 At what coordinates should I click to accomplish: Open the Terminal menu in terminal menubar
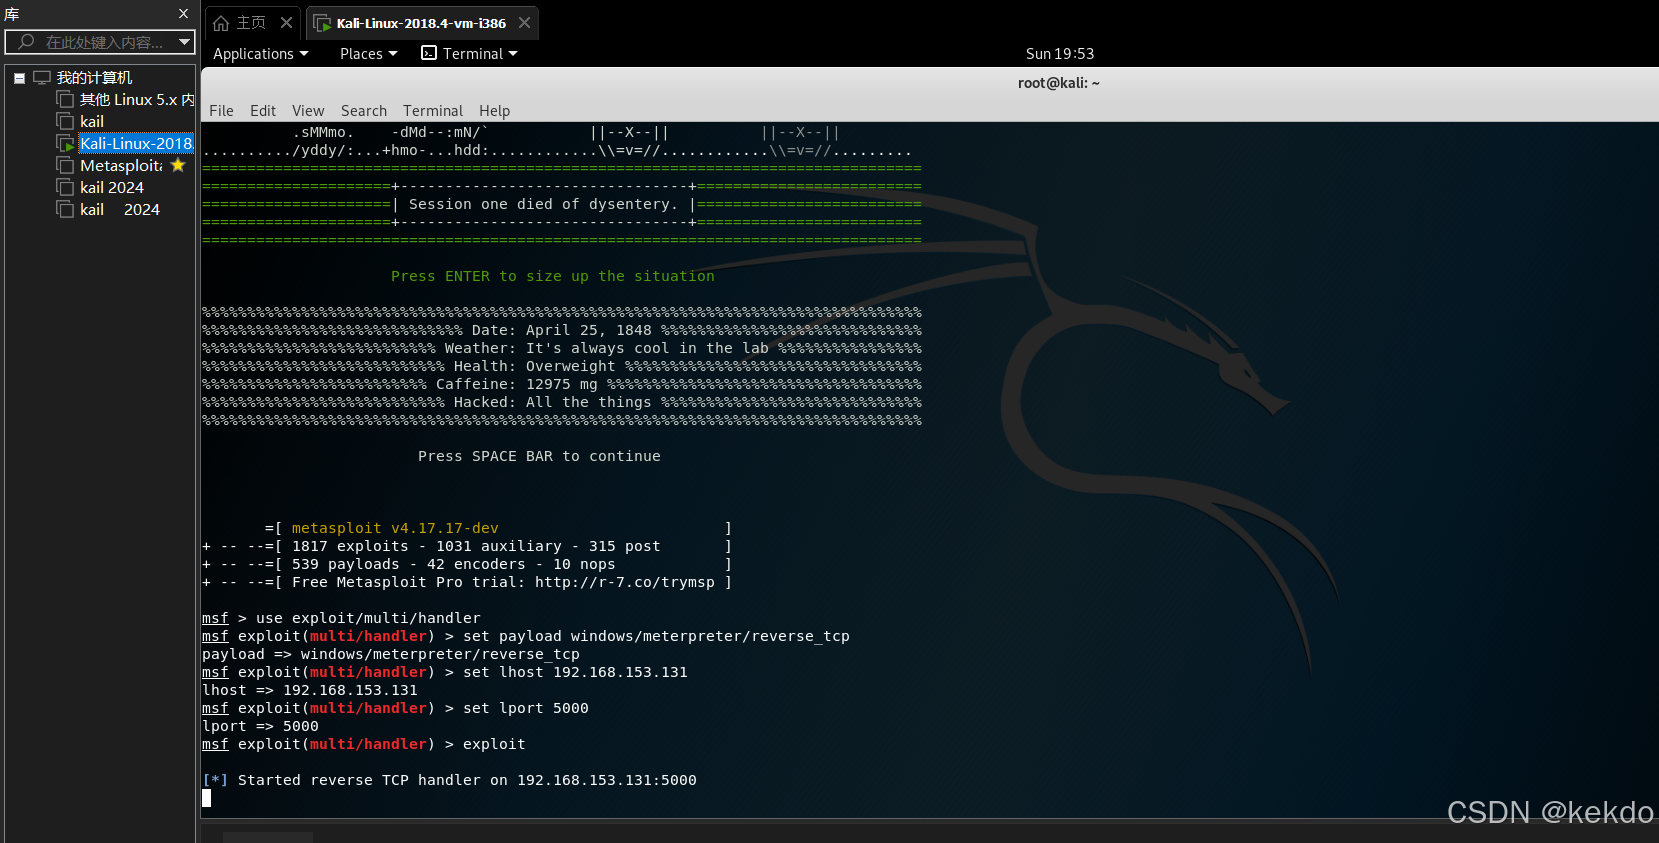click(433, 111)
